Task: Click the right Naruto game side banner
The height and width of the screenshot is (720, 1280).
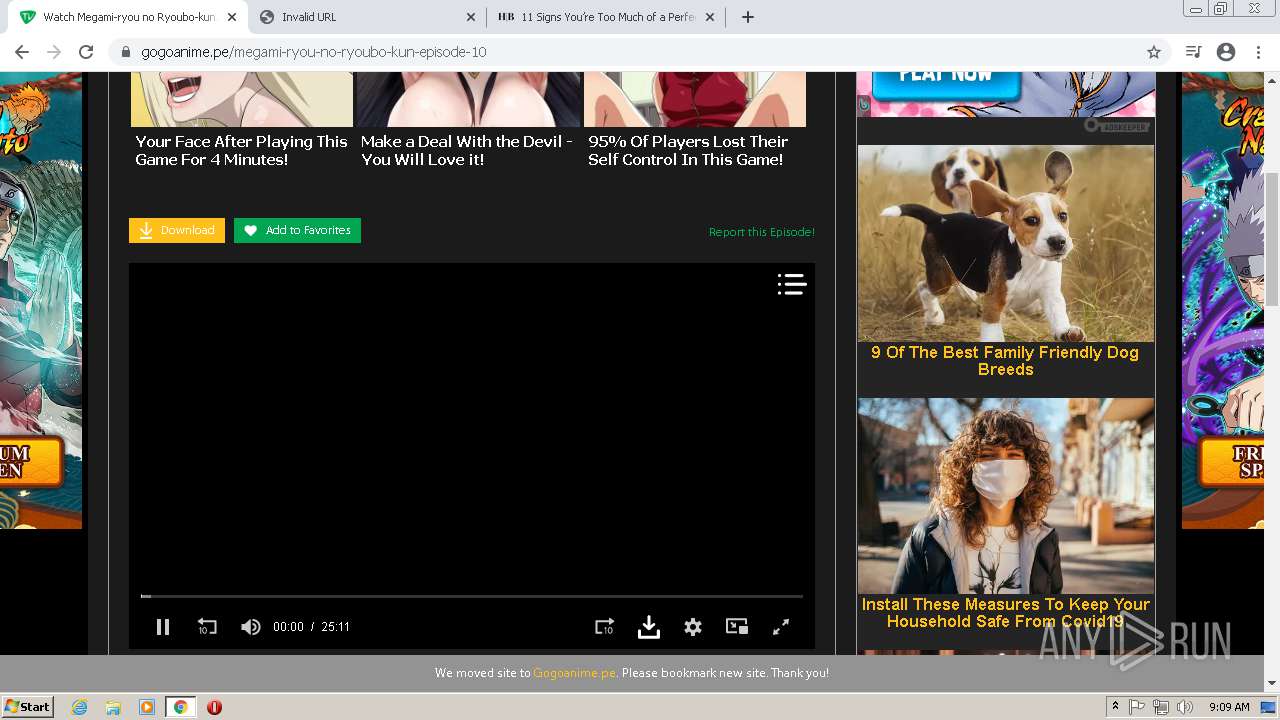Action: click(x=1223, y=300)
